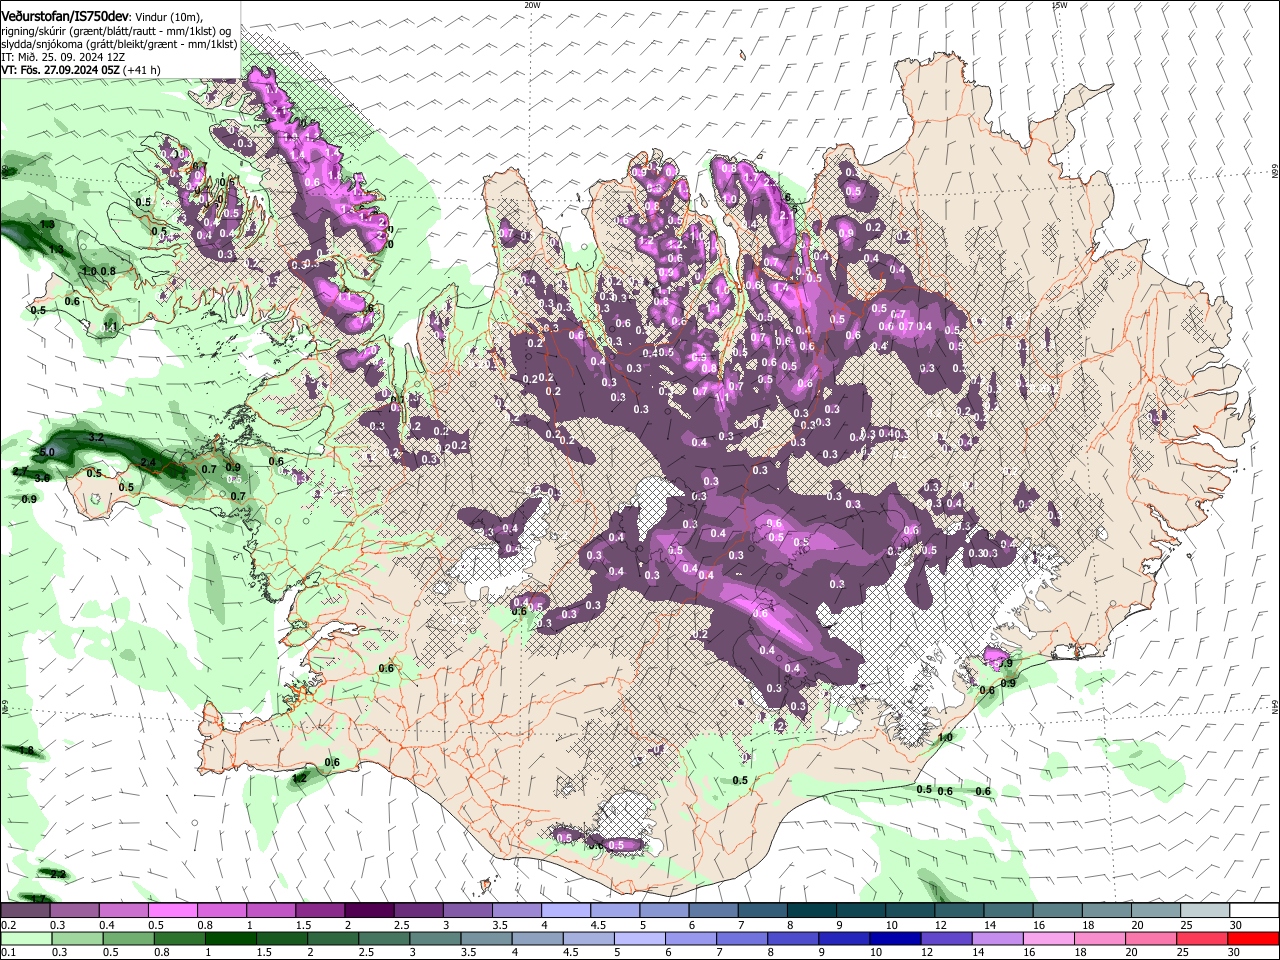Click the Veðurstofan/IS750dev title text
Viewport: 1280px width, 960px height.
[65, 16]
